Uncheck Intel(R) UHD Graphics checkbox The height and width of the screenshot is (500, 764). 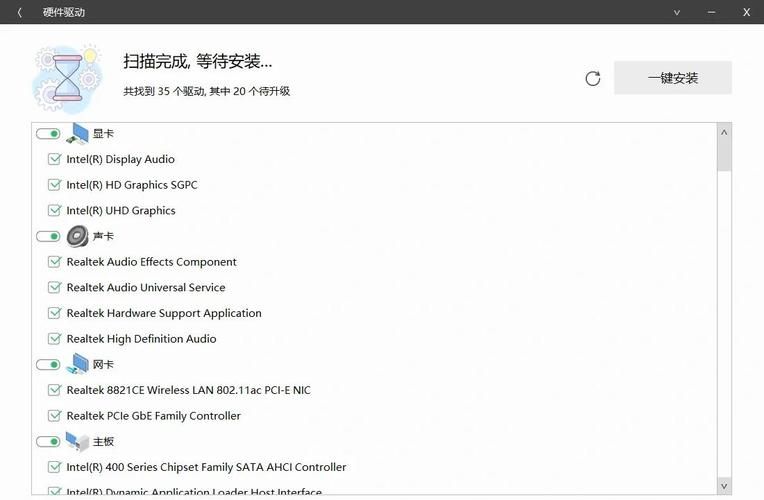(55, 211)
